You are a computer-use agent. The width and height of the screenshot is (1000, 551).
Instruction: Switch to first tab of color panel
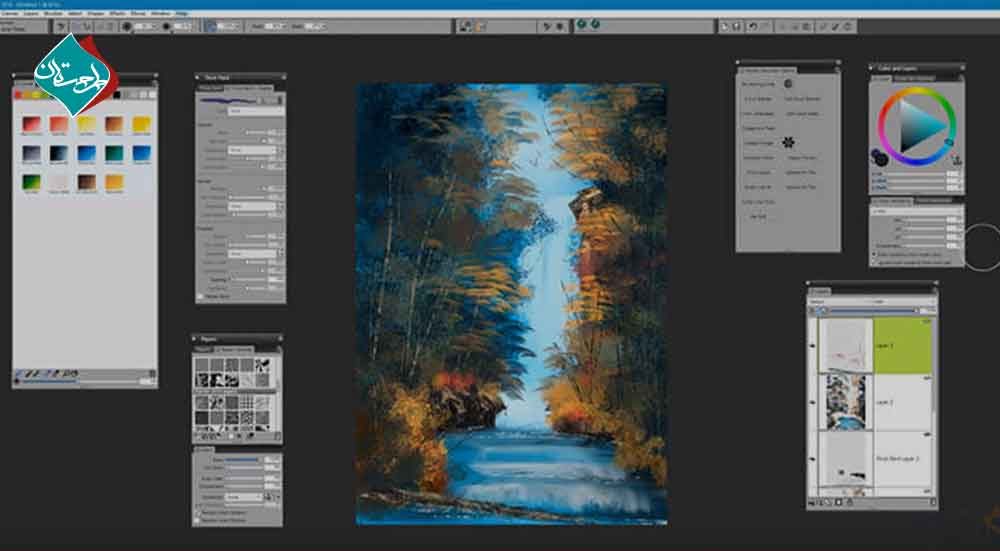click(881, 78)
